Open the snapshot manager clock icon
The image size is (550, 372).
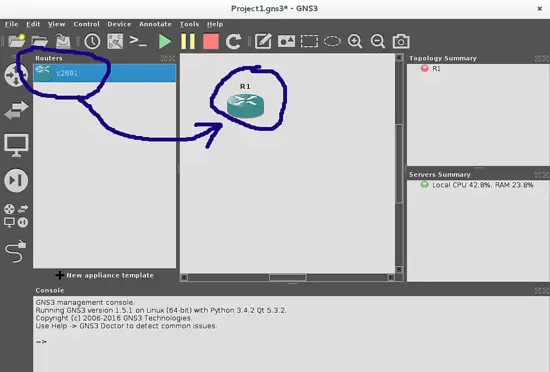(x=92, y=41)
